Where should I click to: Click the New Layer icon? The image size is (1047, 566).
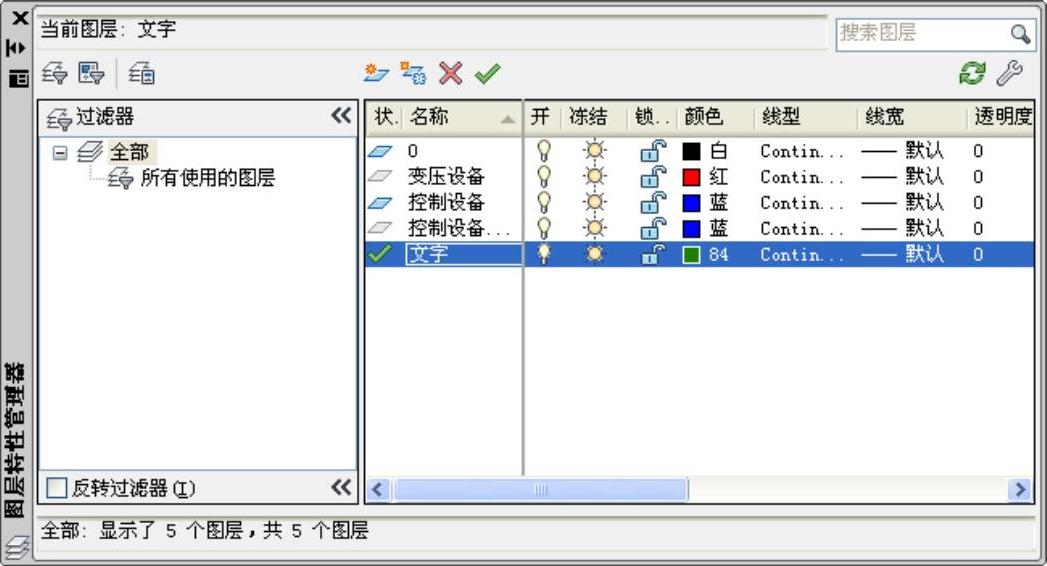point(375,73)
